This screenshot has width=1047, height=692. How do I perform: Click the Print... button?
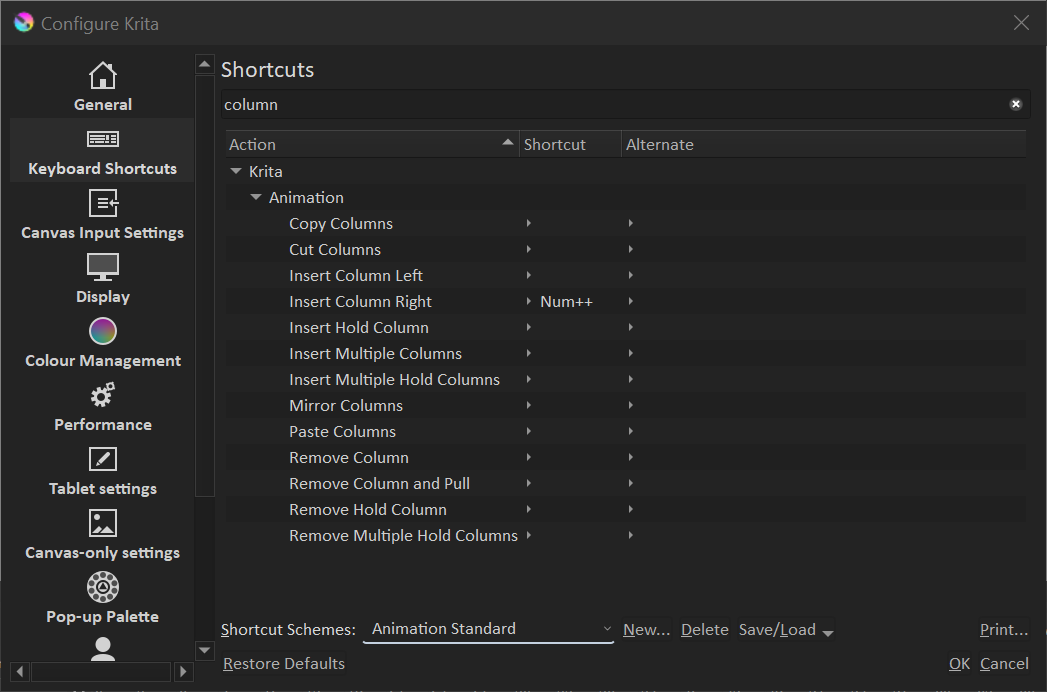tap(1003, 630)
